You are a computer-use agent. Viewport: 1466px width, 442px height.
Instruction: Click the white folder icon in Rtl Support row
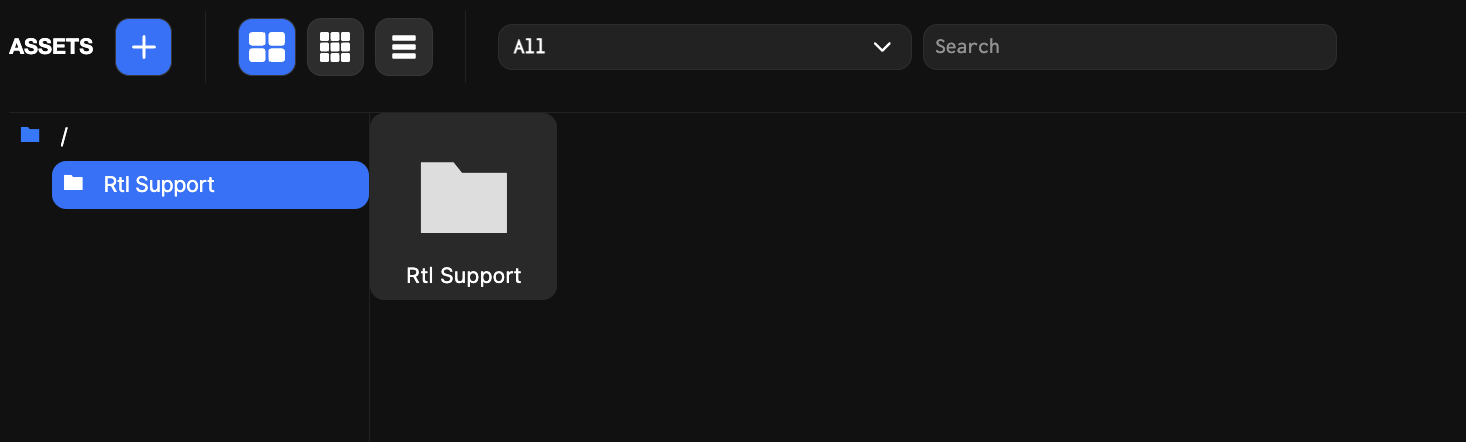(x=73, y=183)
